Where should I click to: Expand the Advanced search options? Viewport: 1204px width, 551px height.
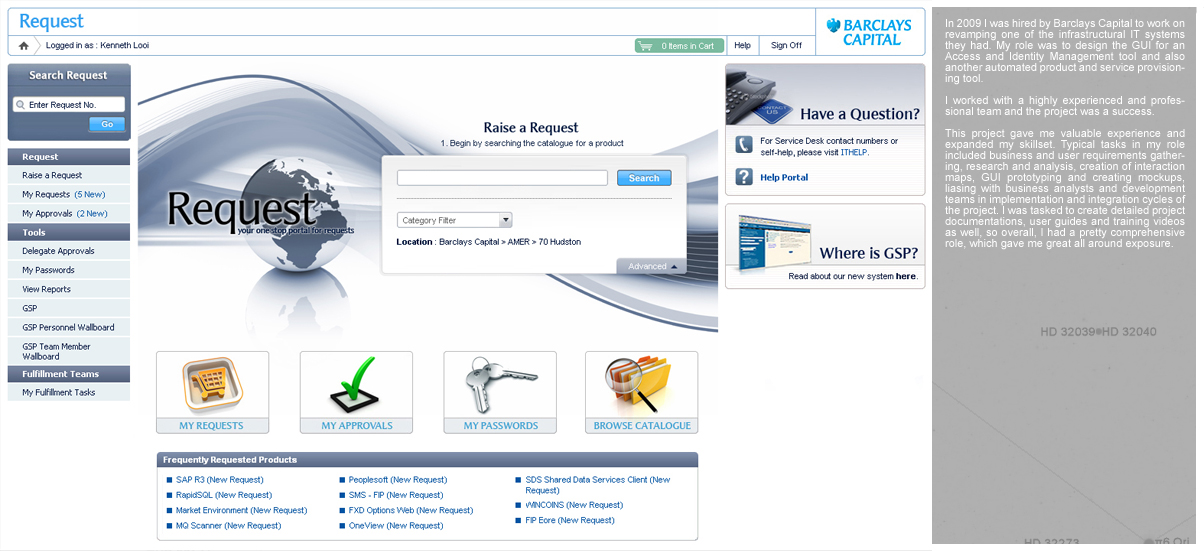[x=652, y=267]
